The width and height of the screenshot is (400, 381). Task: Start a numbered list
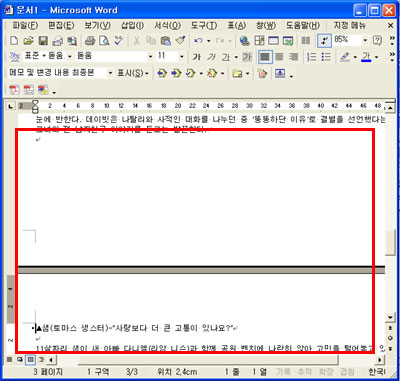312,57
